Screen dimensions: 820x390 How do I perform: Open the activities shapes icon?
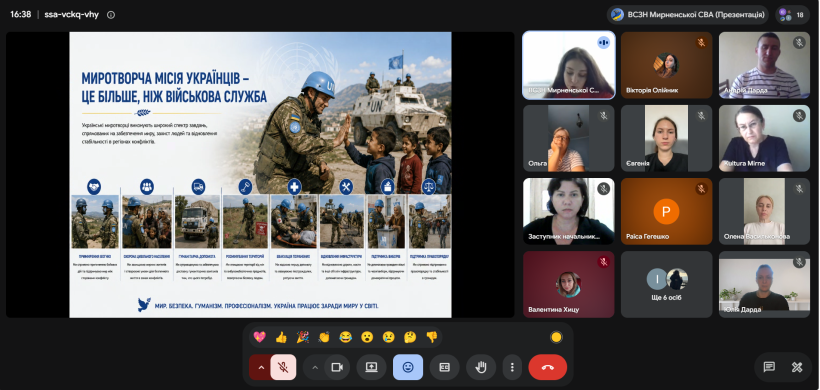[x=796, y=367]
